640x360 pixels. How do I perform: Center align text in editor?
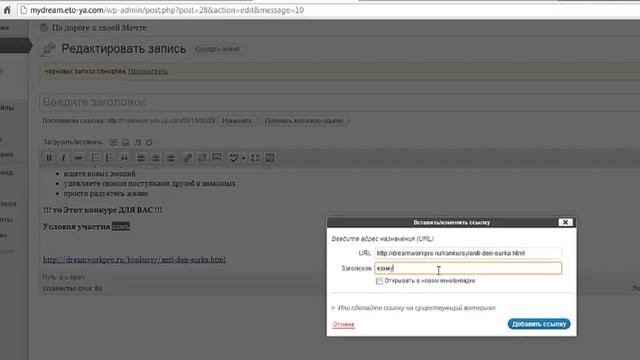coord(156,158)
